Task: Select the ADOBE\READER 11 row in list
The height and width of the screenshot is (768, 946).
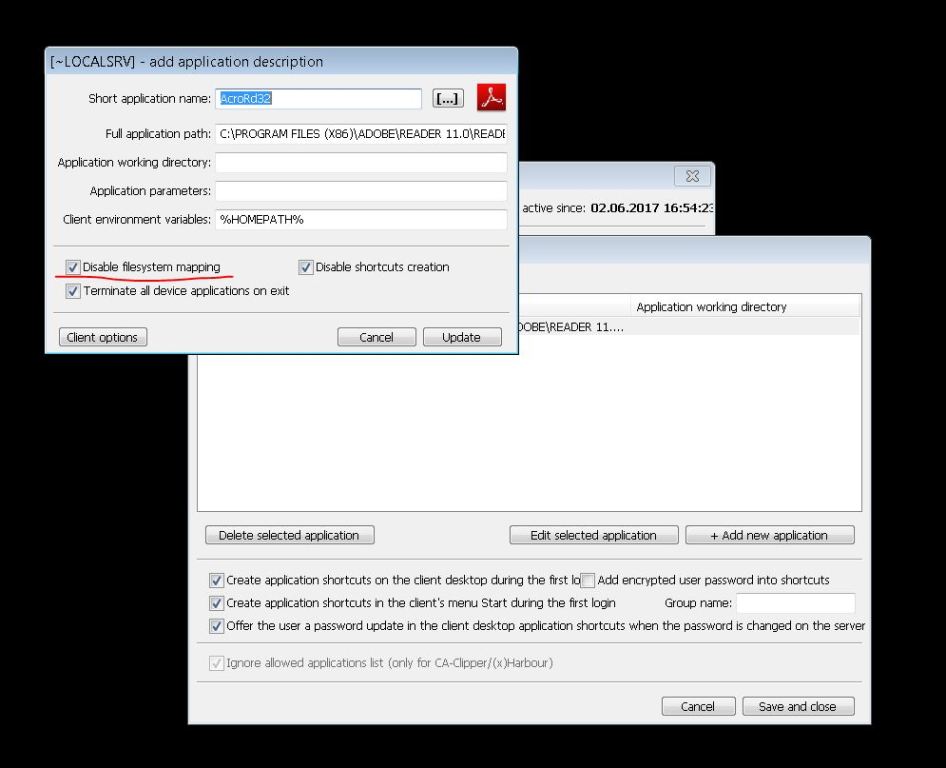Action: (x=688, y=327)
